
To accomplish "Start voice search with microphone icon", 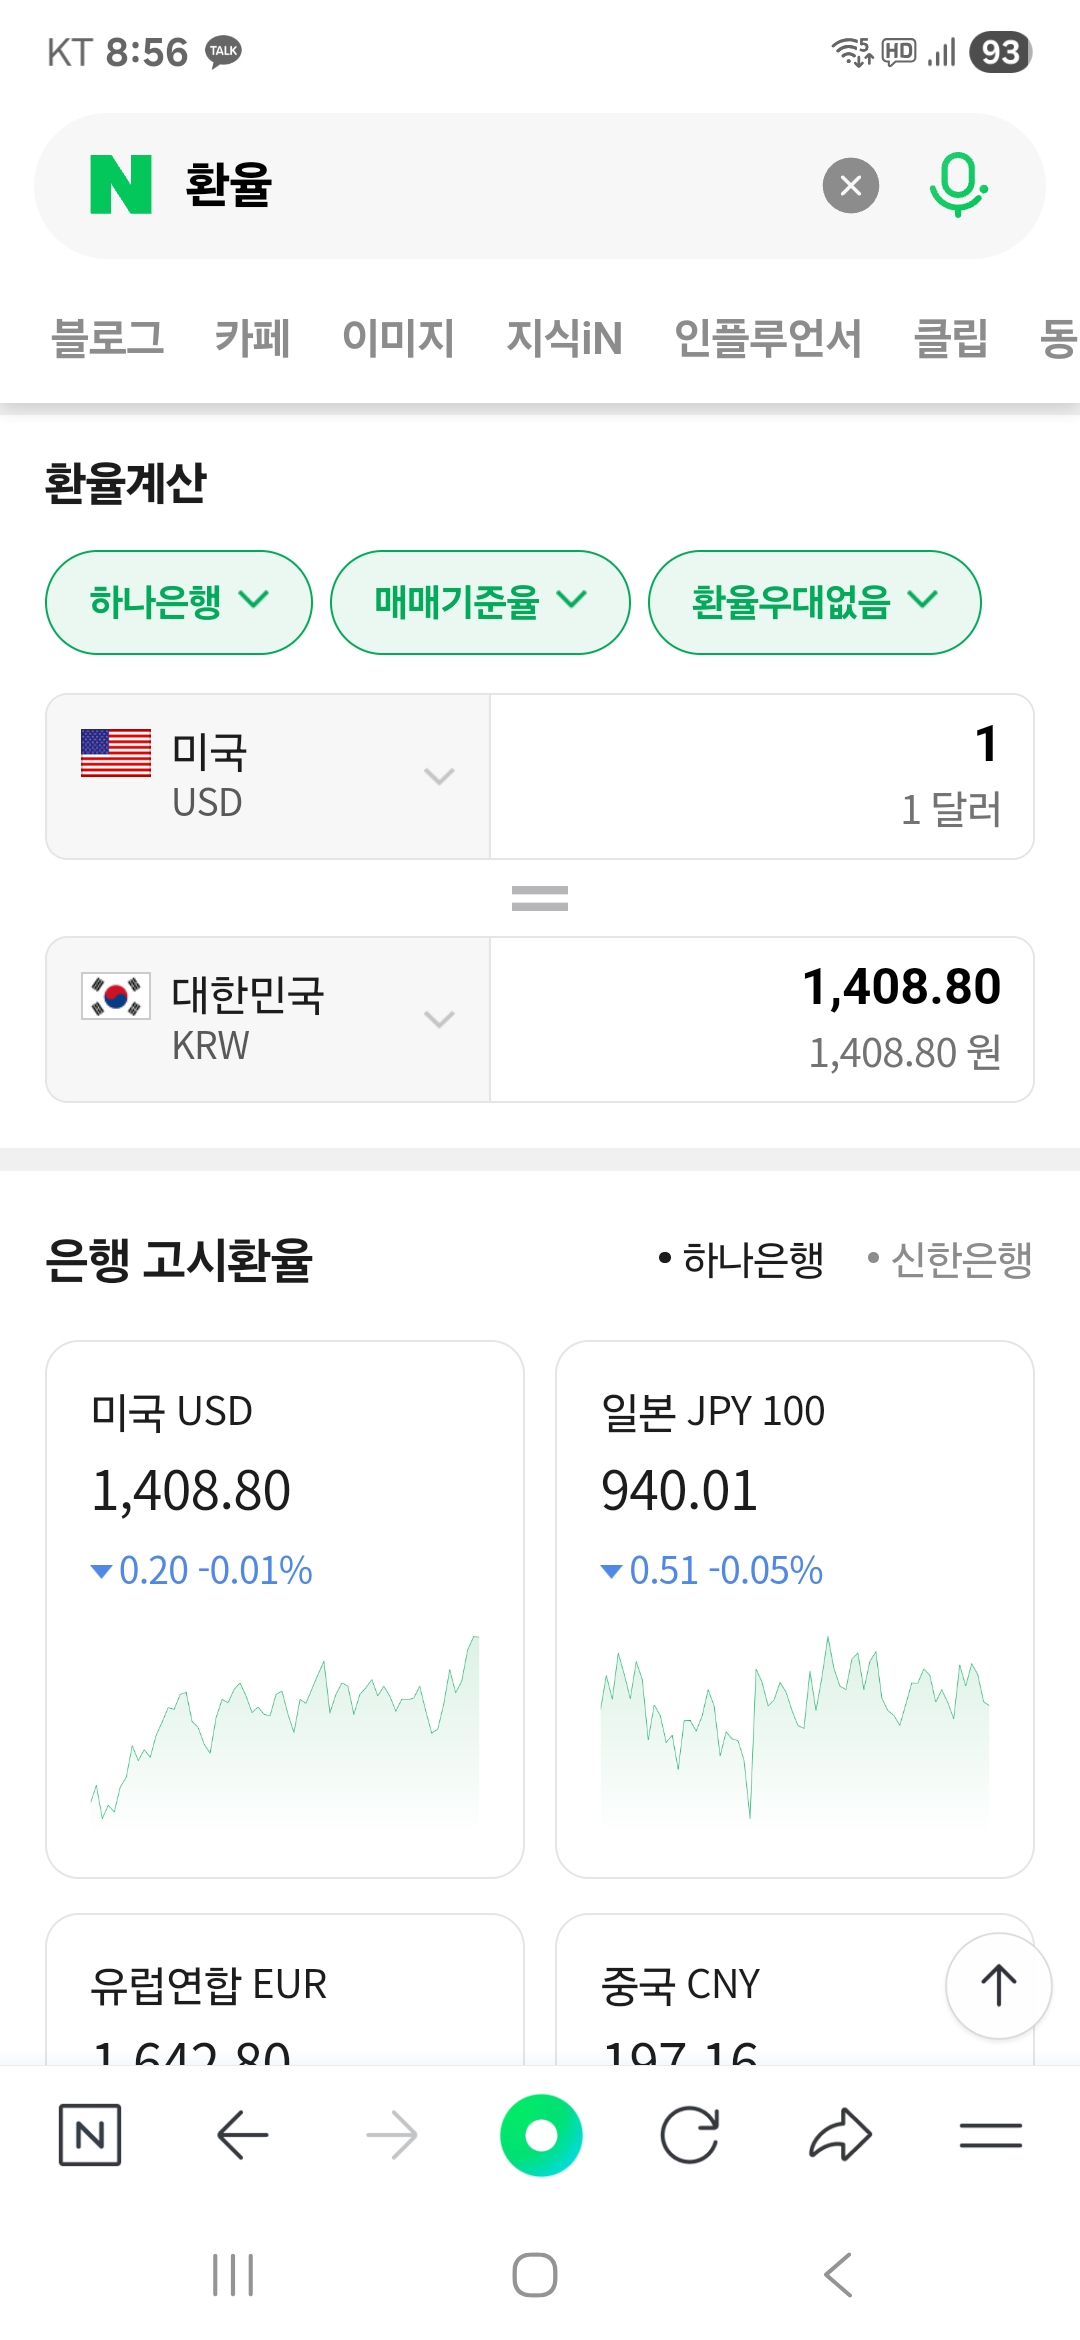I will (958, 185).
